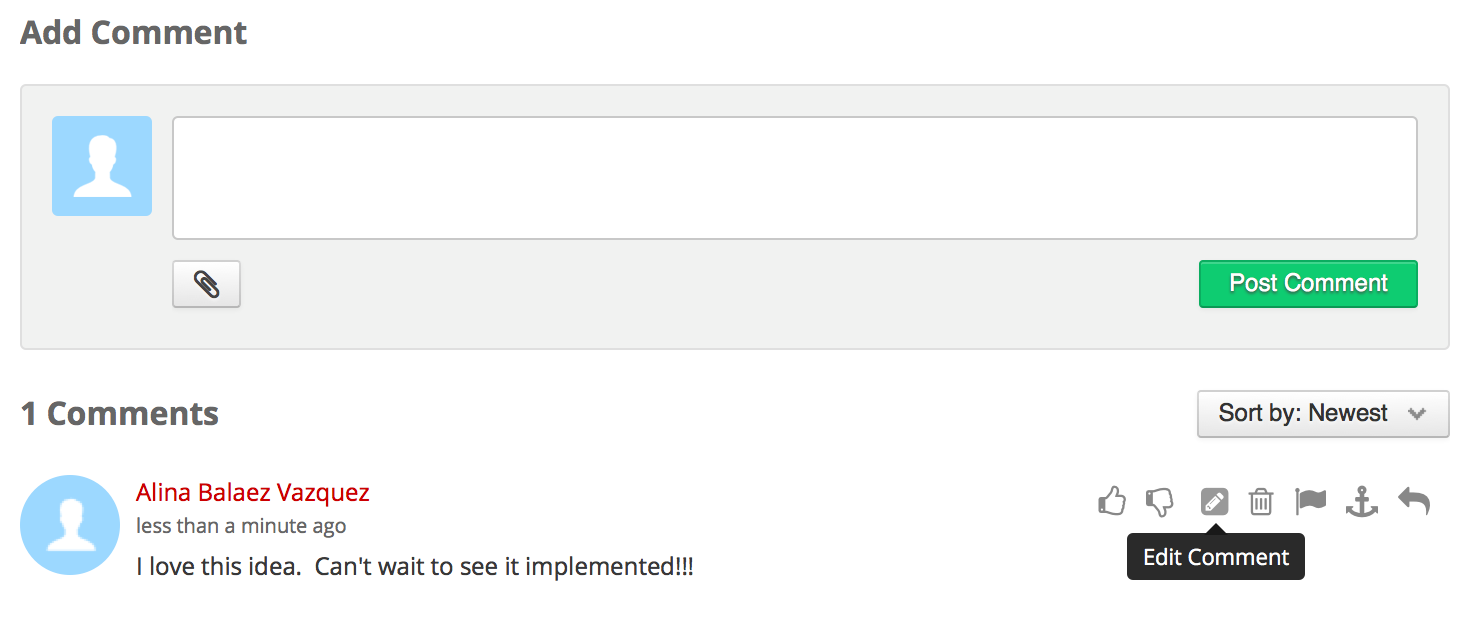
Task: Dislike the comment with thumbs down icon
Action: (1160, 502)
